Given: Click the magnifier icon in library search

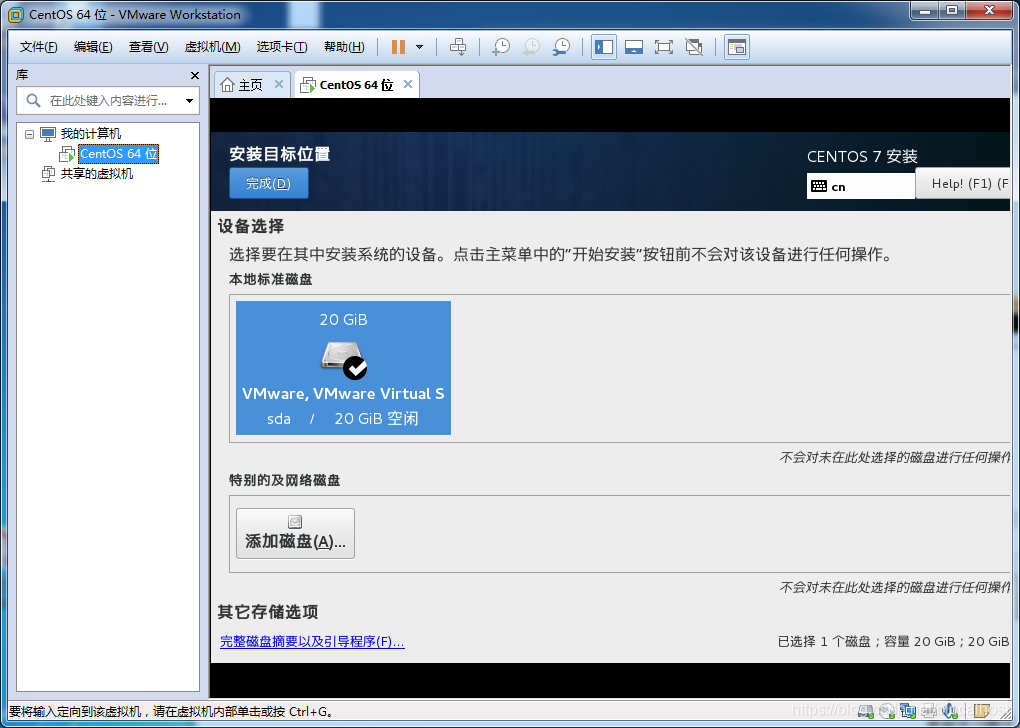Looking at the screenshot, I should tap(33, 101).
